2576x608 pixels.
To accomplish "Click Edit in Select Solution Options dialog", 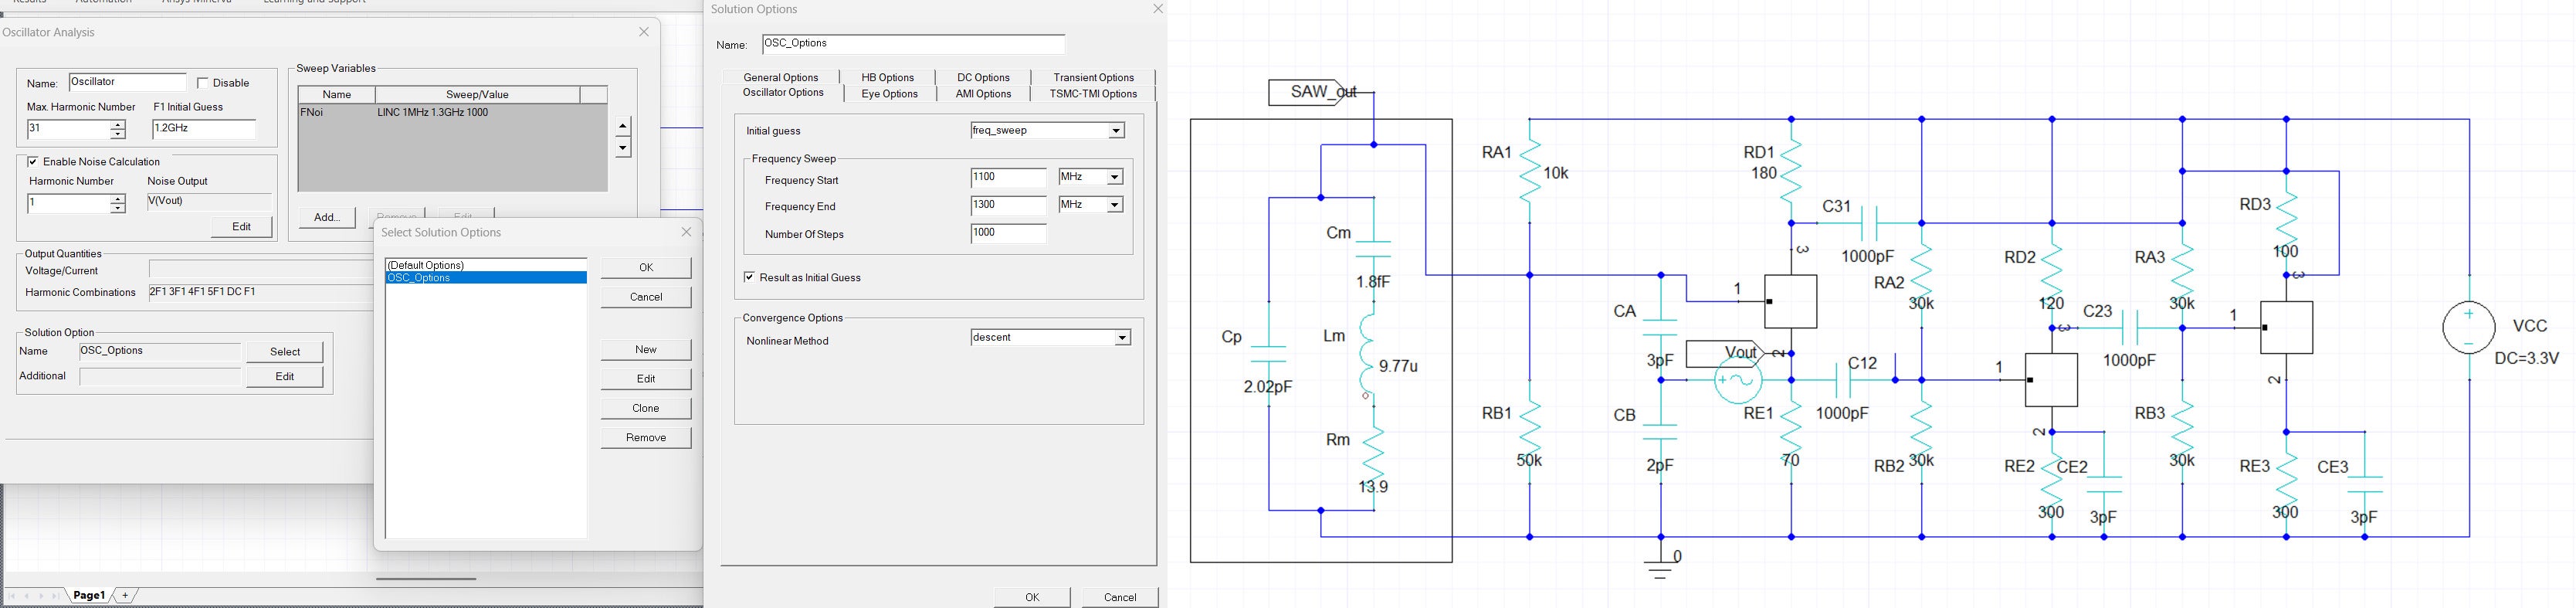I will coord(646,379).
